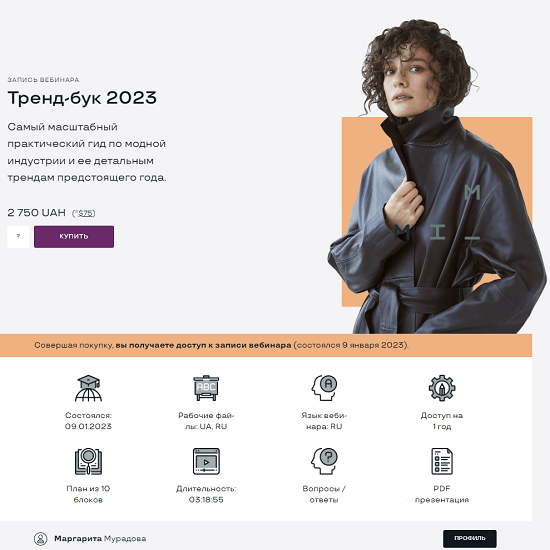Click the Длительность: 03:18:55 label
The height and width of the screenshot is (550, 550).
206,494
